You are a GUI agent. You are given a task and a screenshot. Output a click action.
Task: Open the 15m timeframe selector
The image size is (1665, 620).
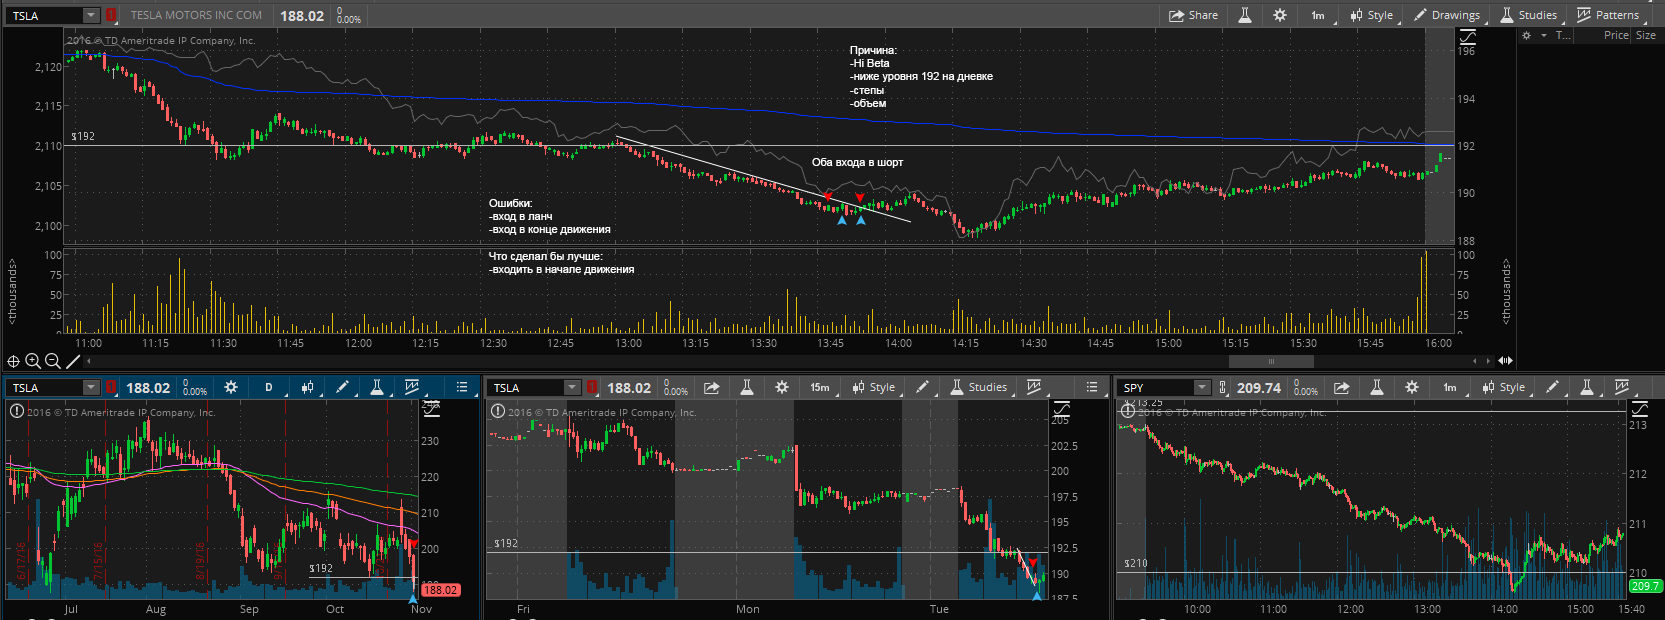coord(820,387)
